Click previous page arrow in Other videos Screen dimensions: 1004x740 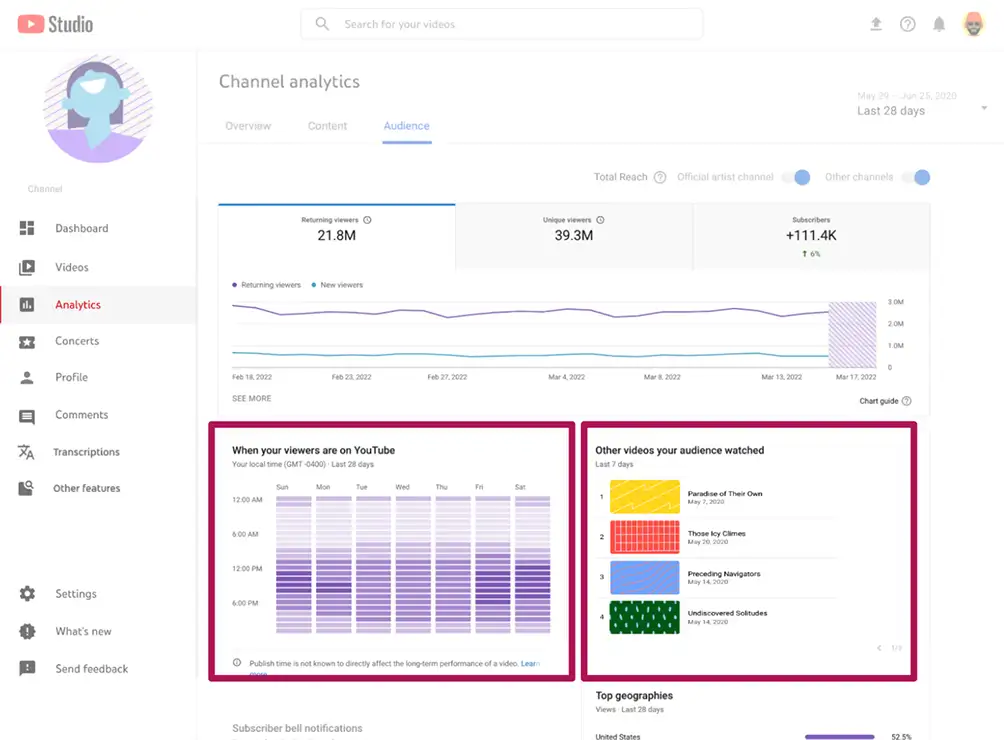click(879, 648)
